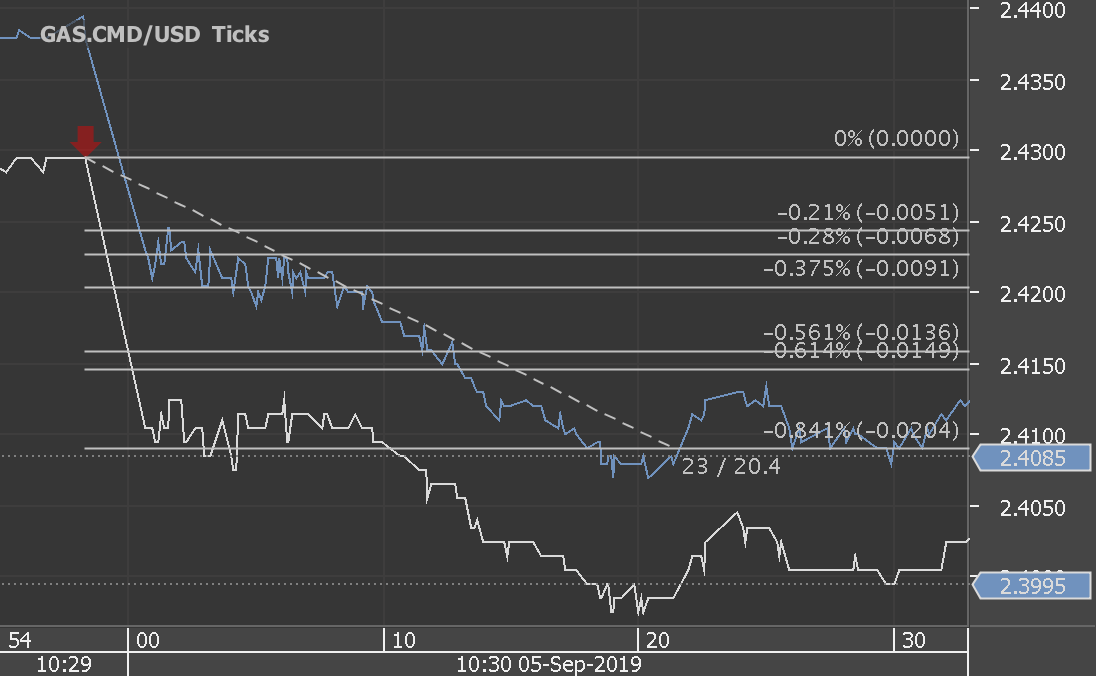Click the 23 / 20.4 measurement label
The width and height of the screenshot is (1096, 676).
click(x=730, y=466)
